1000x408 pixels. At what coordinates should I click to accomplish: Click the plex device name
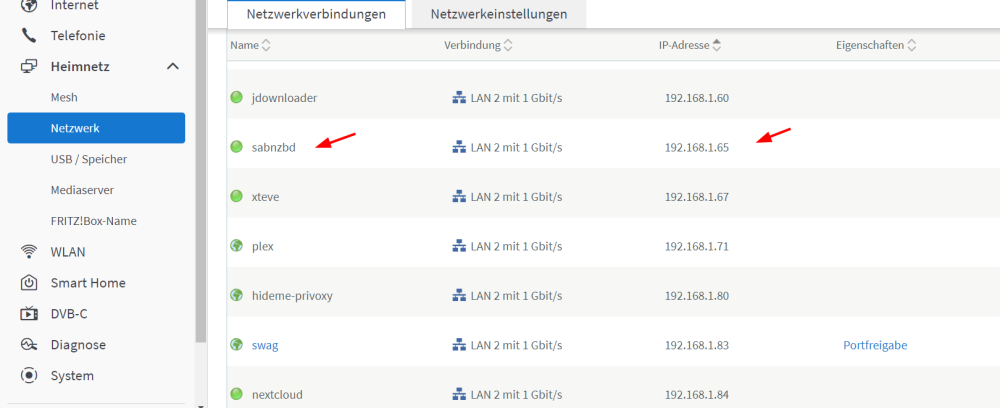point(263,246)
